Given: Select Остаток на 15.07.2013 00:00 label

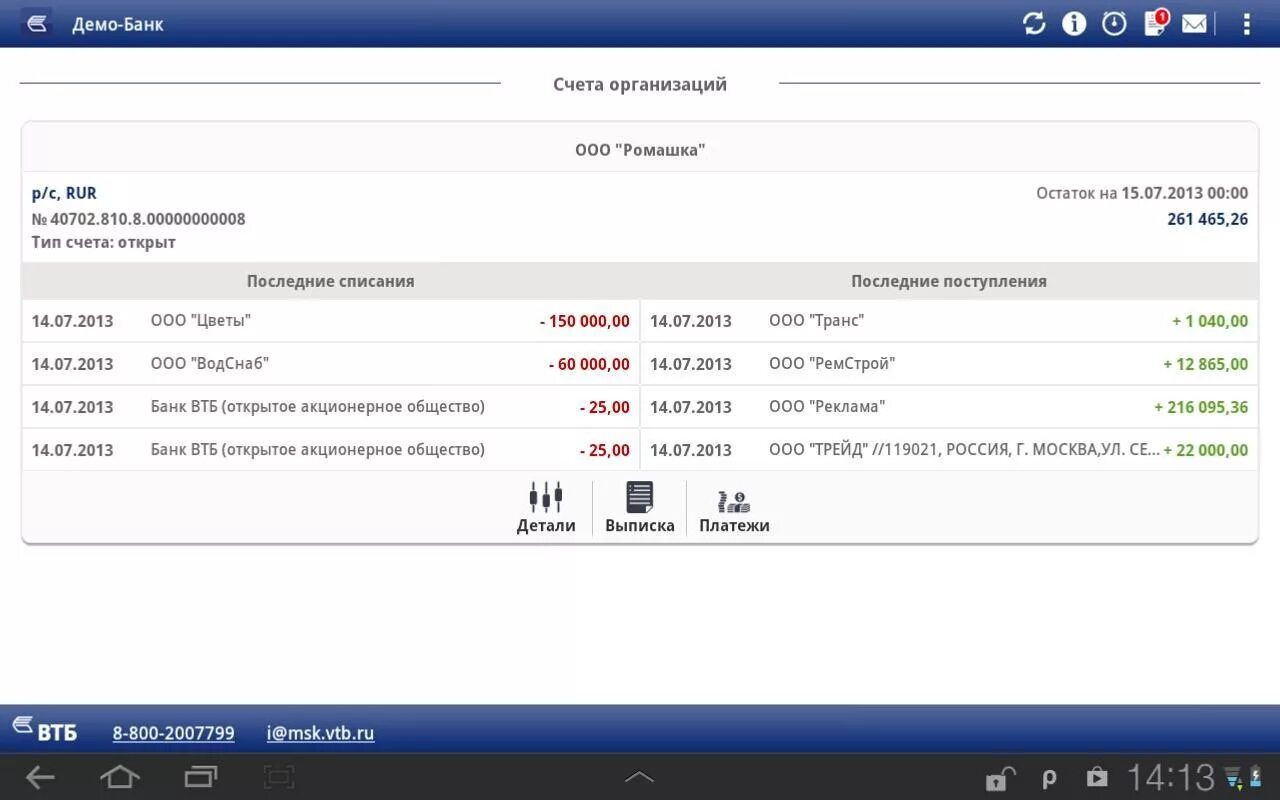Looking at the screenshot, I should [1142, 193].
